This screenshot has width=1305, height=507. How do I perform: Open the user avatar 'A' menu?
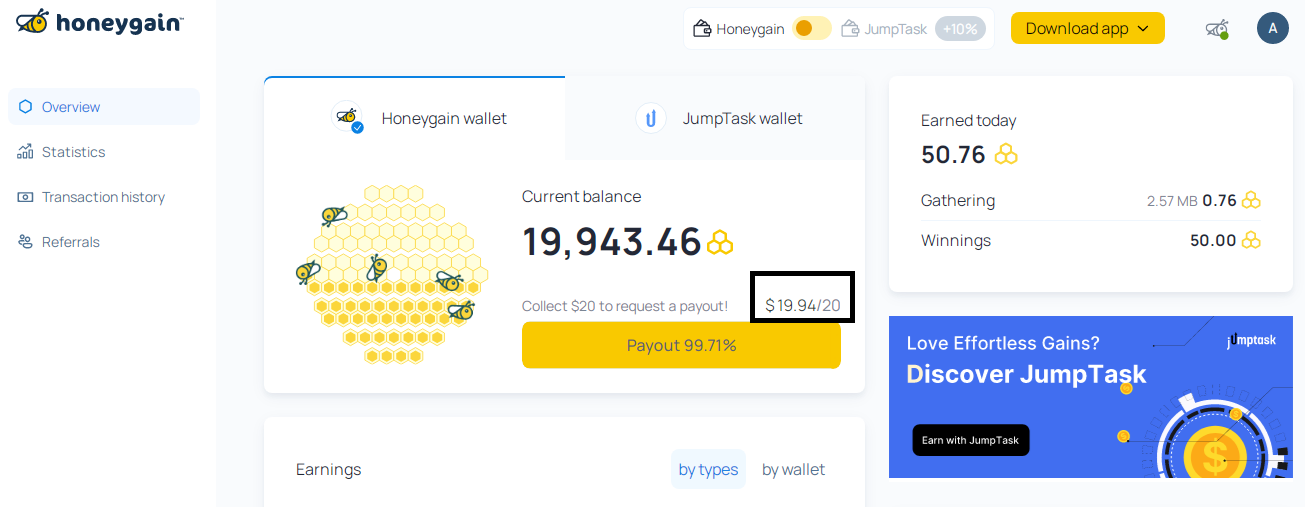(1273, 28)
